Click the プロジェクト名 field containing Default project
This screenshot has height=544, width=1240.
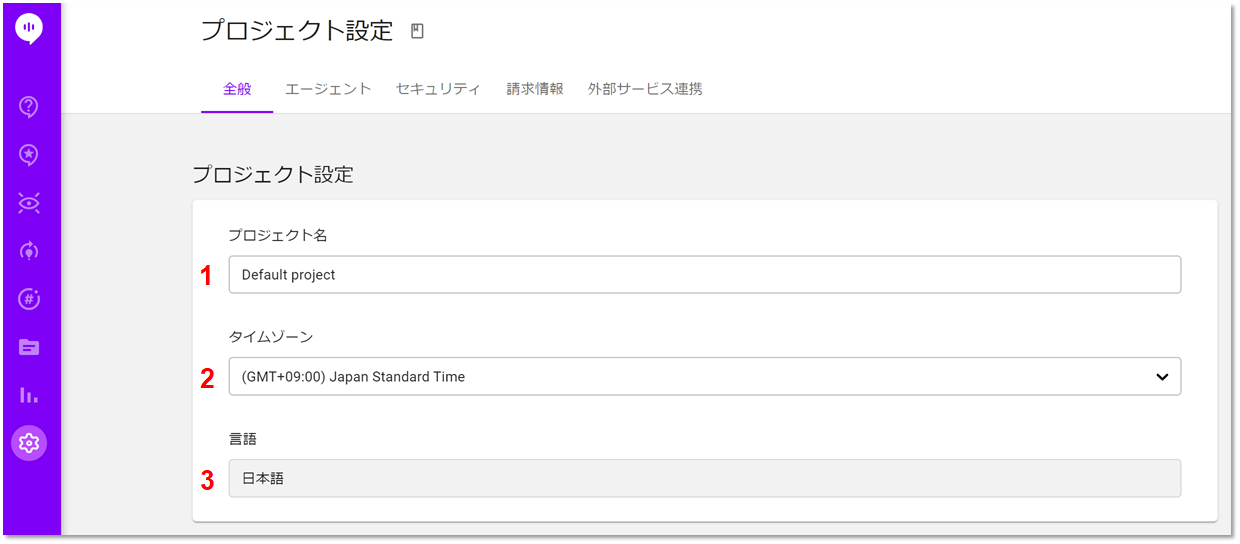click(705, 275)
